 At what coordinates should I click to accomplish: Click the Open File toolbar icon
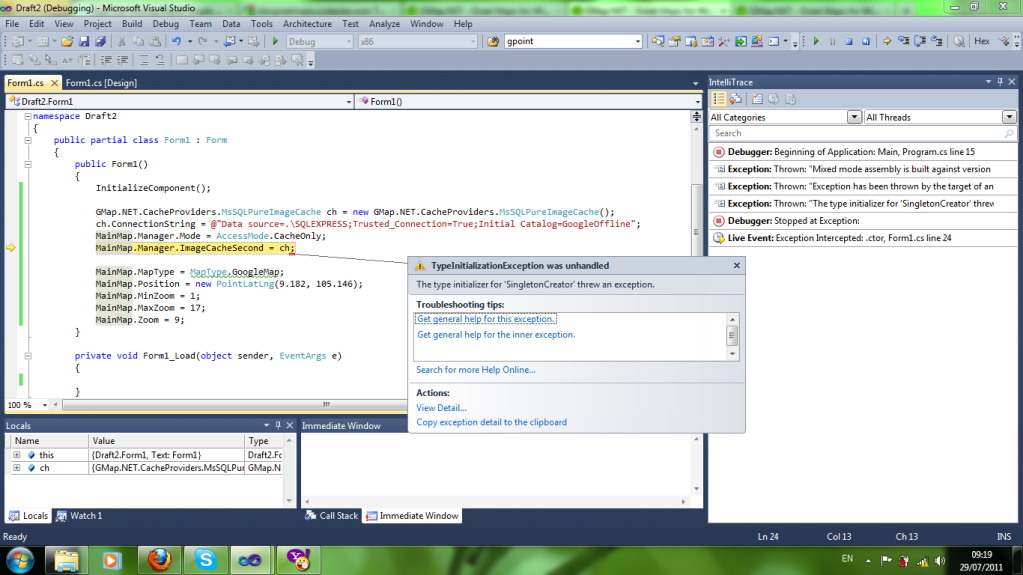[x=67, y=41]
